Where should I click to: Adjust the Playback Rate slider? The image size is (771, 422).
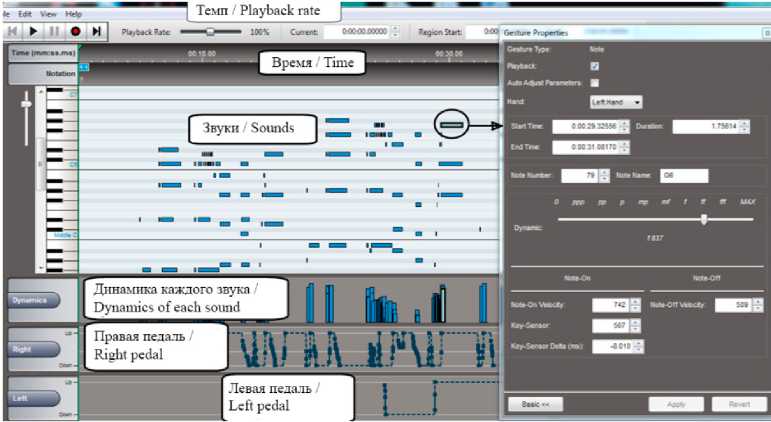(x=210, y=32)
